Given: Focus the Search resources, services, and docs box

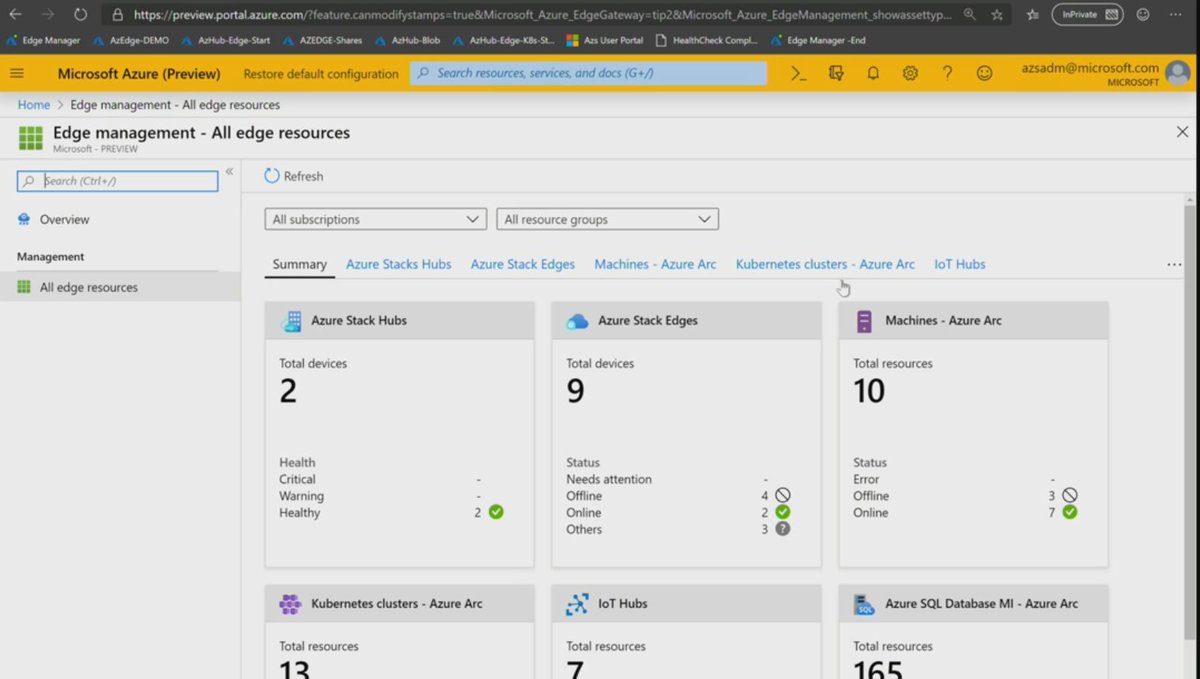Looking at the screenshot, I should 588,73.
